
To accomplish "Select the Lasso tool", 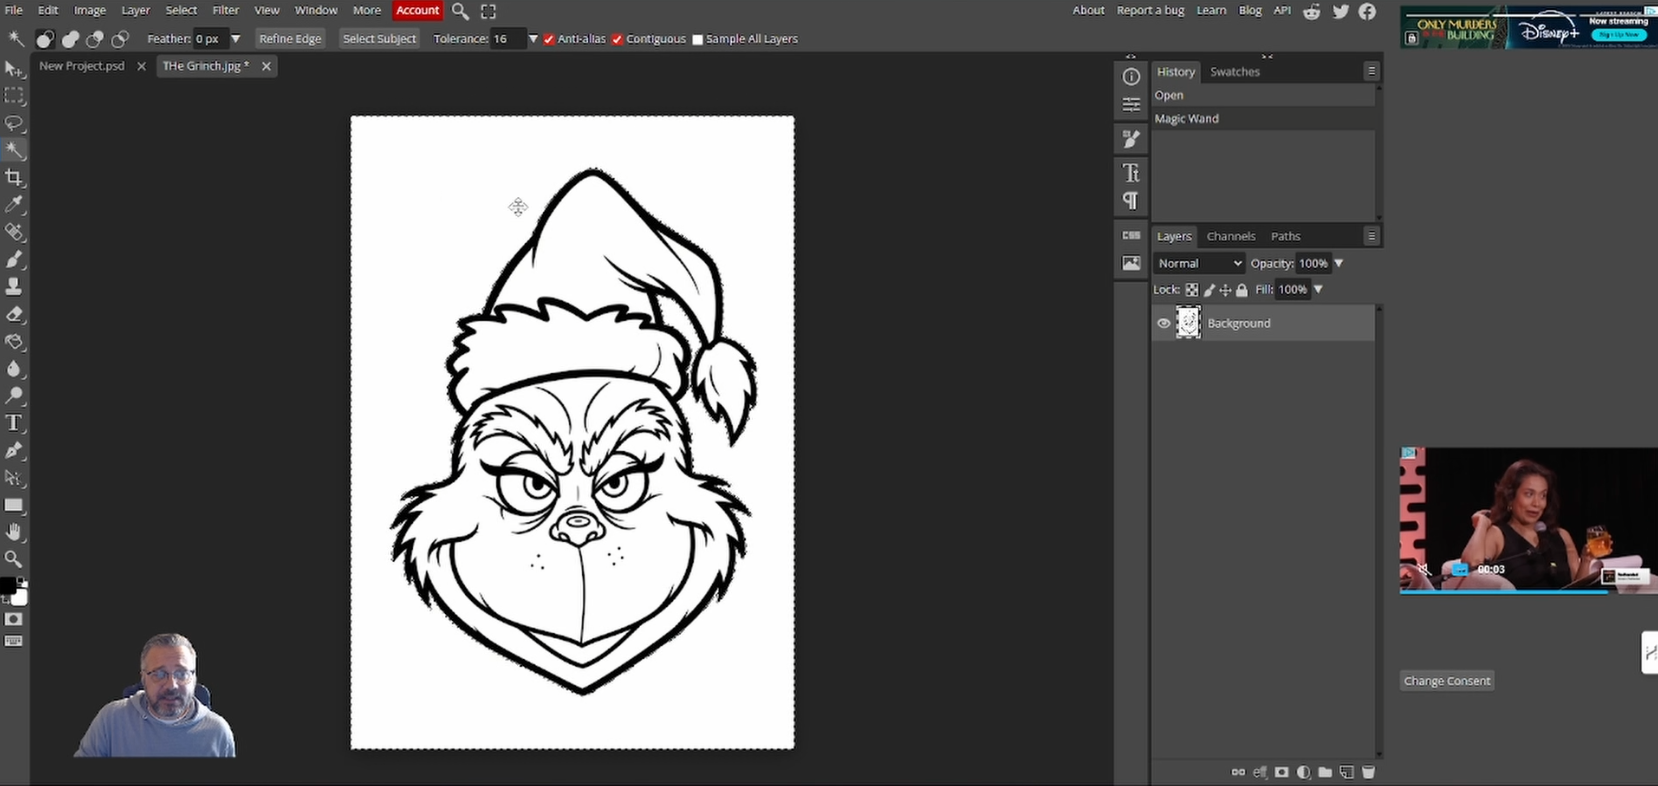I will click(14, 123).
